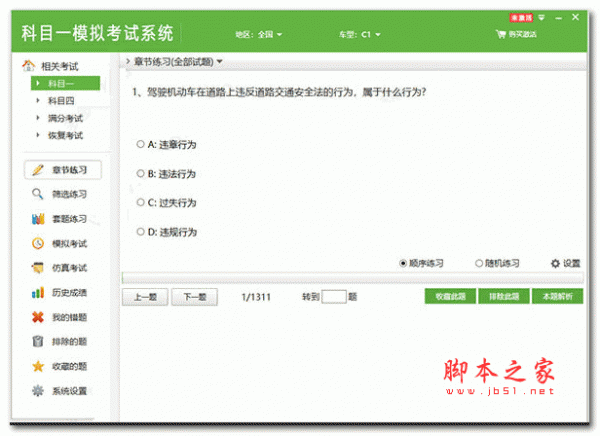Open the 车型: C1 dropdown

click(360, 34)
